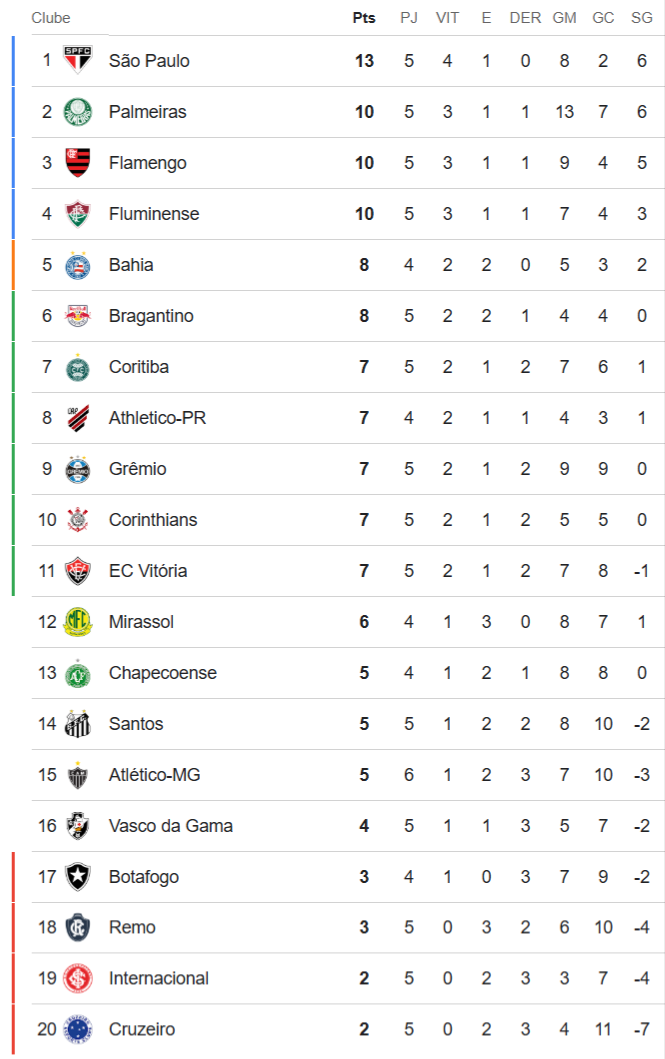Screen dimensions: 665x1059
Task: Click the Bragantino Red Bull logo
Action: [77, 316]
